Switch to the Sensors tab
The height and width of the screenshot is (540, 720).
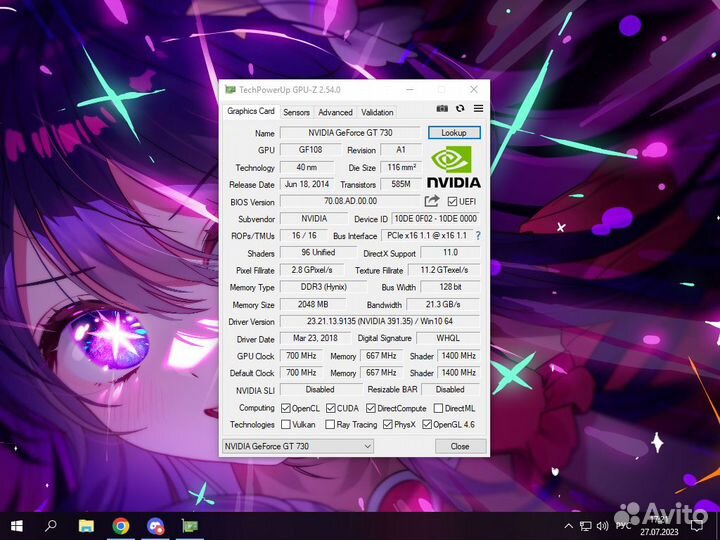pos(296,112)
